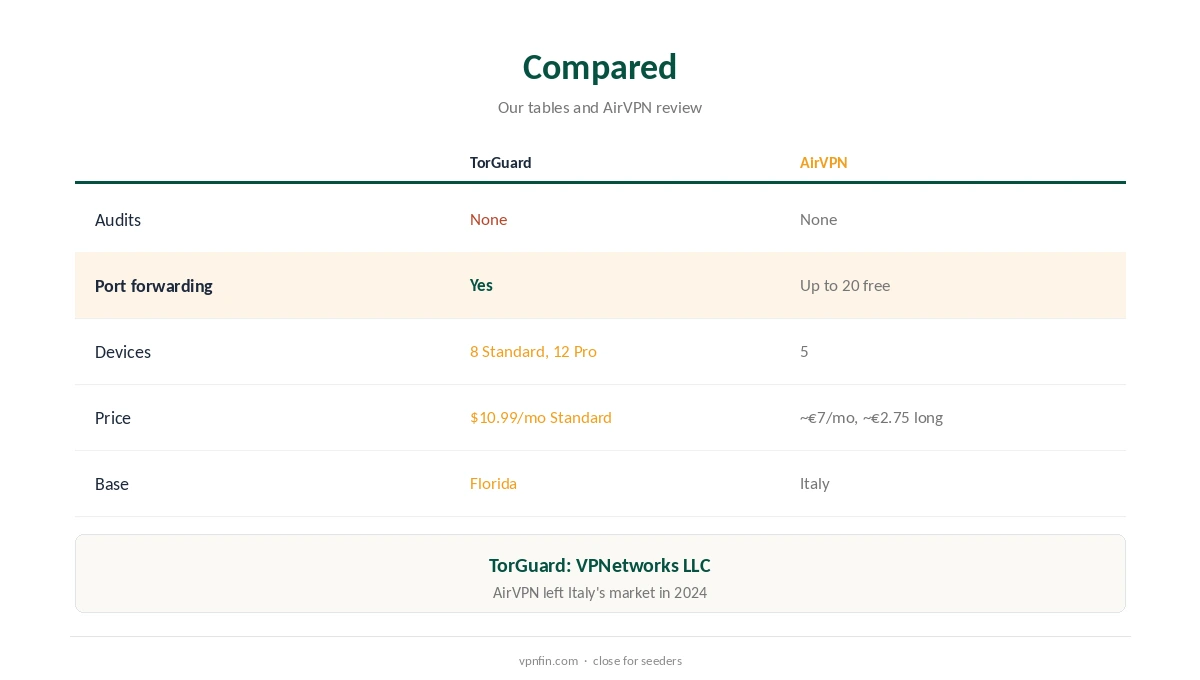Select the Price row label
Image resolution: width=1200 pixels, height=680 pixels.
pos(113,418)
